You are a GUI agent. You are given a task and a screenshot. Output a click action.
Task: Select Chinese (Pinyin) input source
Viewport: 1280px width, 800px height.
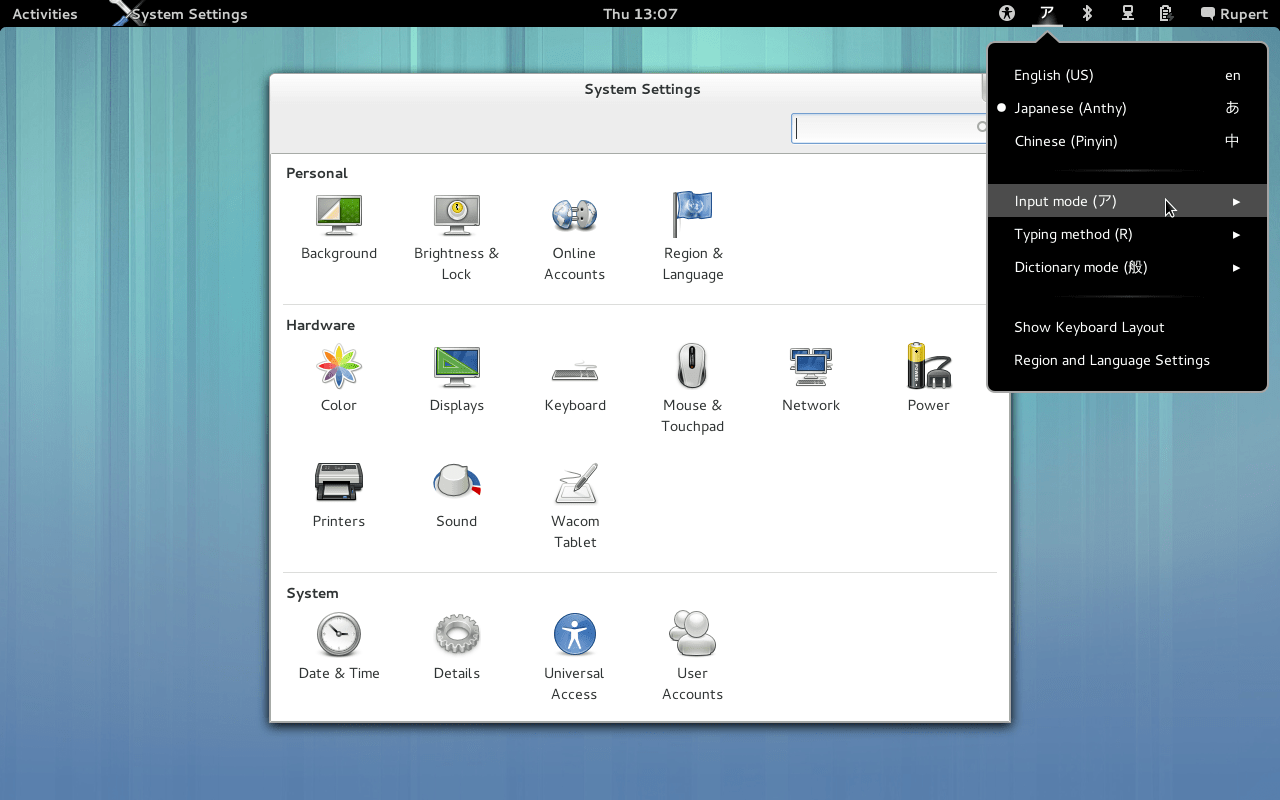(x=1127, y=141)
